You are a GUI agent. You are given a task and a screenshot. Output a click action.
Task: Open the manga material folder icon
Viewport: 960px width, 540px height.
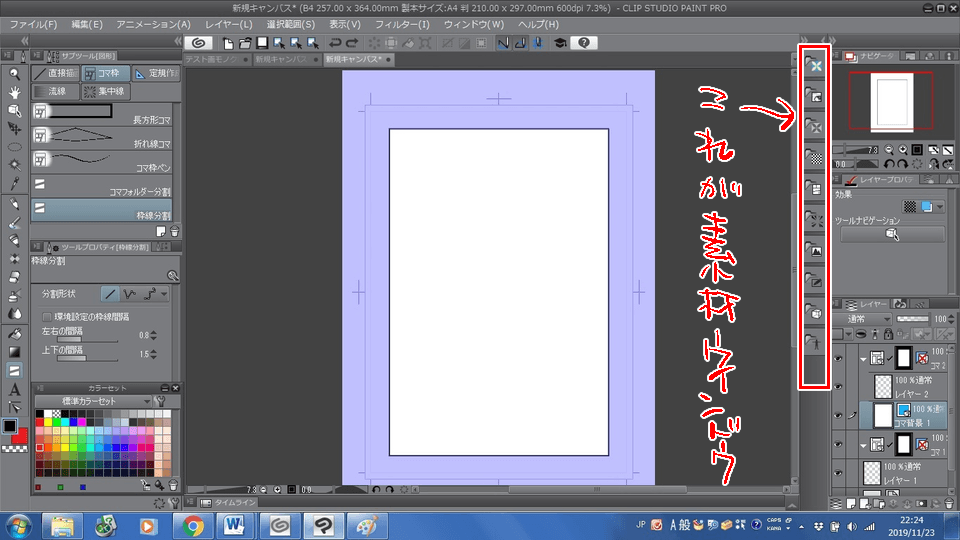pos(814,188)
